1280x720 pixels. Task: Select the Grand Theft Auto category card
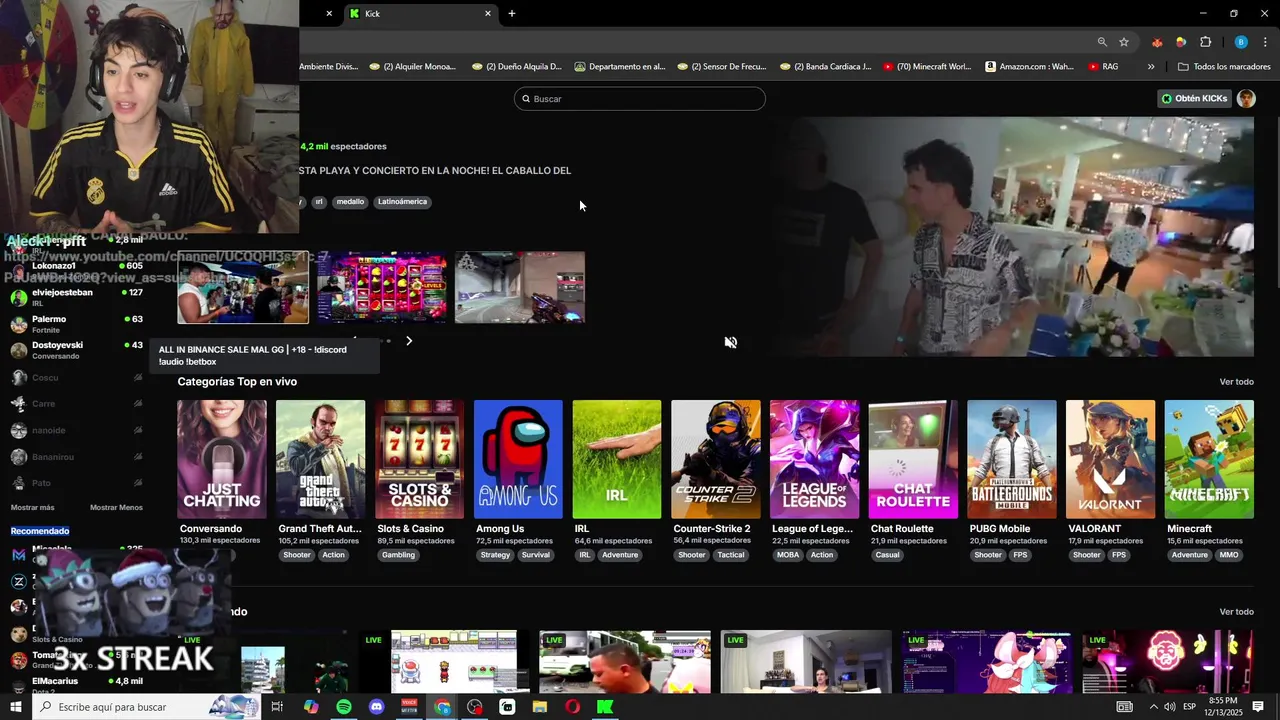click(320, 459)
